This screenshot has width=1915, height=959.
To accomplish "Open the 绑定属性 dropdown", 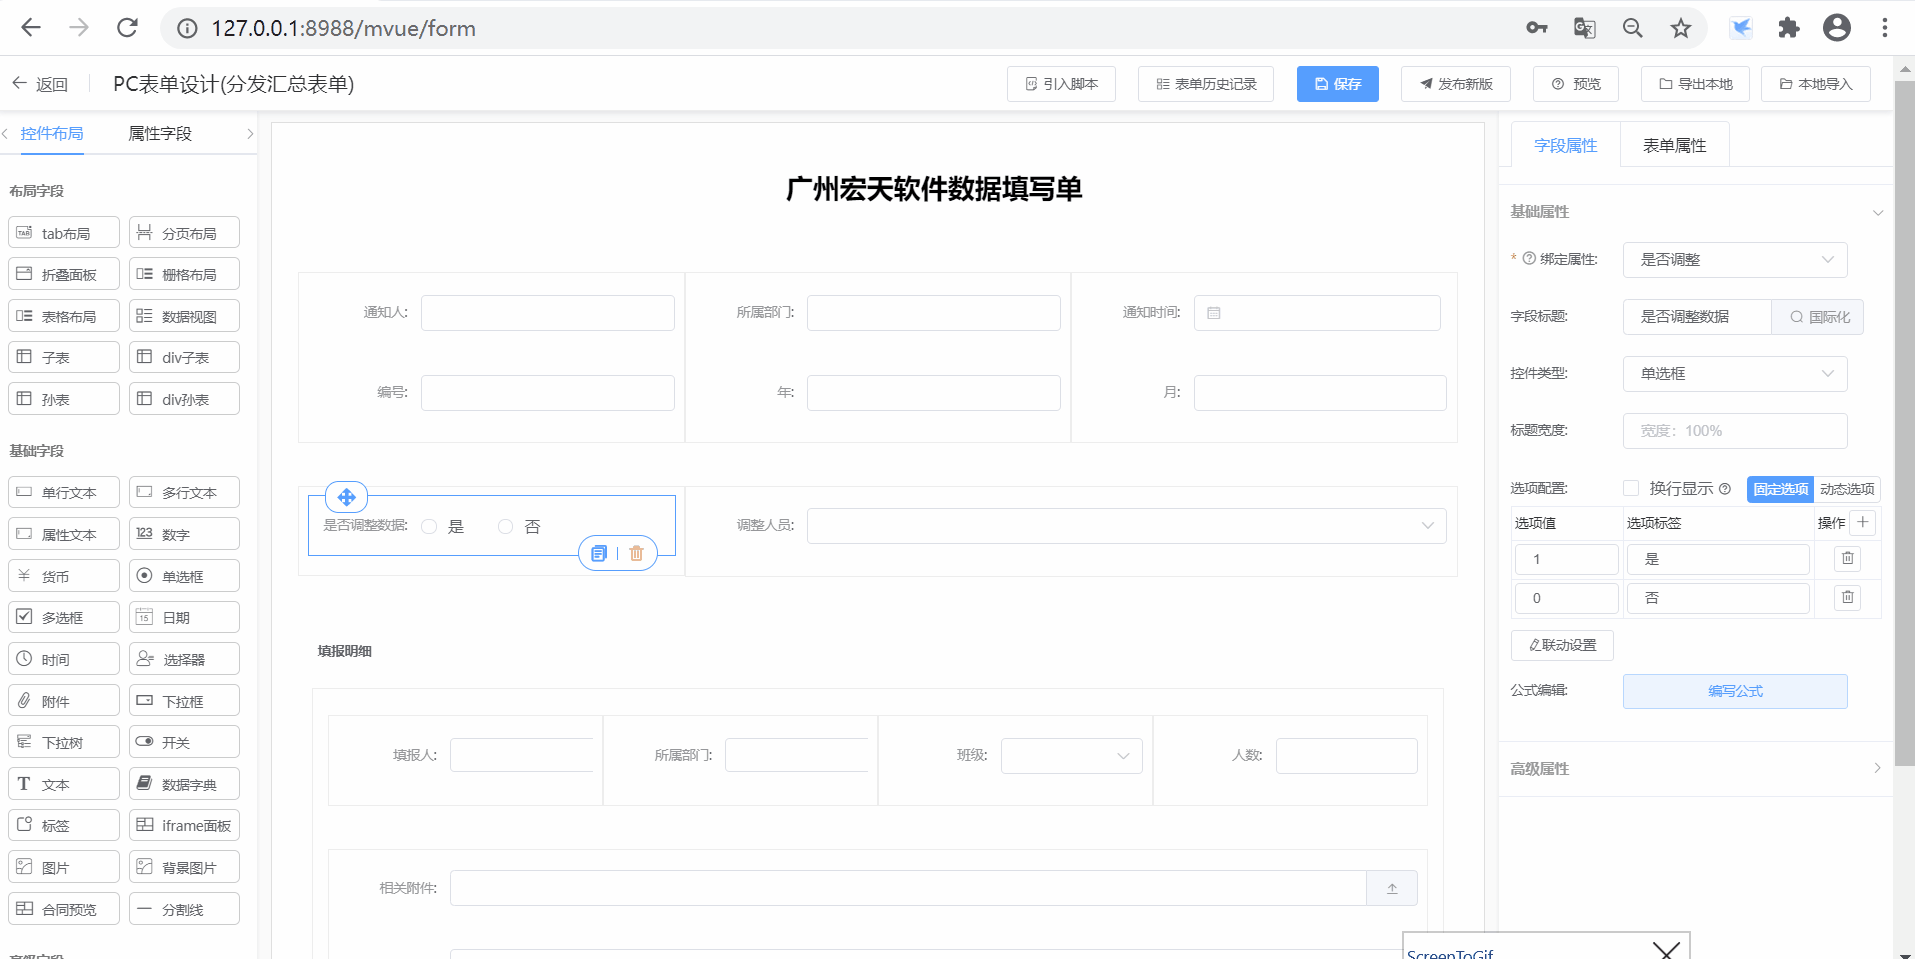I will coord(1734,260).
